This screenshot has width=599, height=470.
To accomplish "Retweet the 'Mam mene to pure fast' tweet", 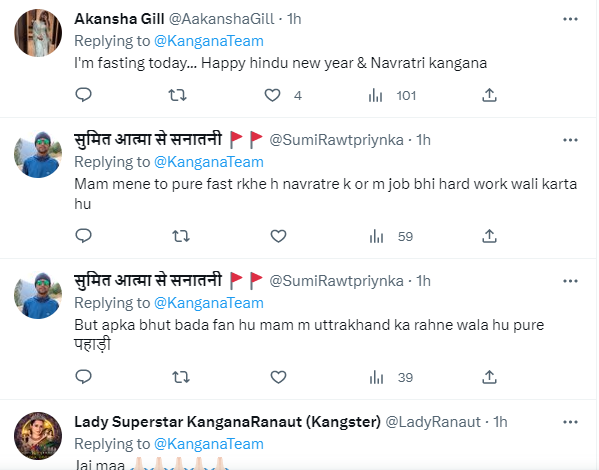I will 181,236.
